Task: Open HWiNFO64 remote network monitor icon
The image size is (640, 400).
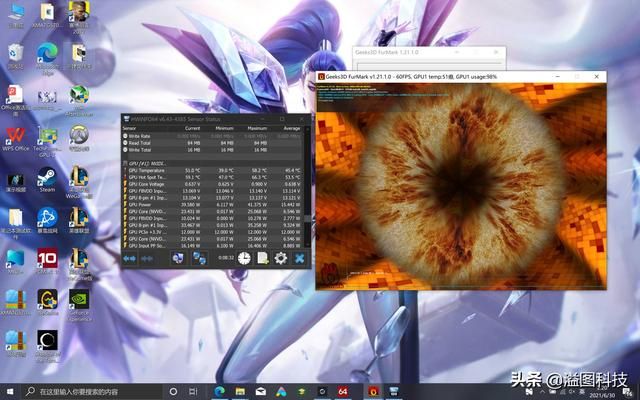Action: pos(178,258)
